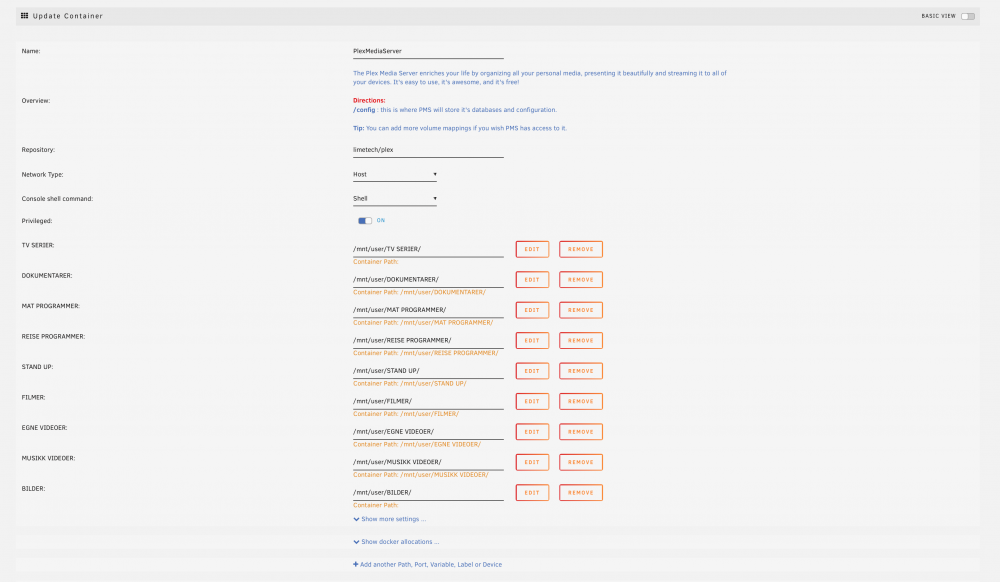Click the grid icon beside Update Container
The width and height of the screenshot is (1000, 582).
24,16
